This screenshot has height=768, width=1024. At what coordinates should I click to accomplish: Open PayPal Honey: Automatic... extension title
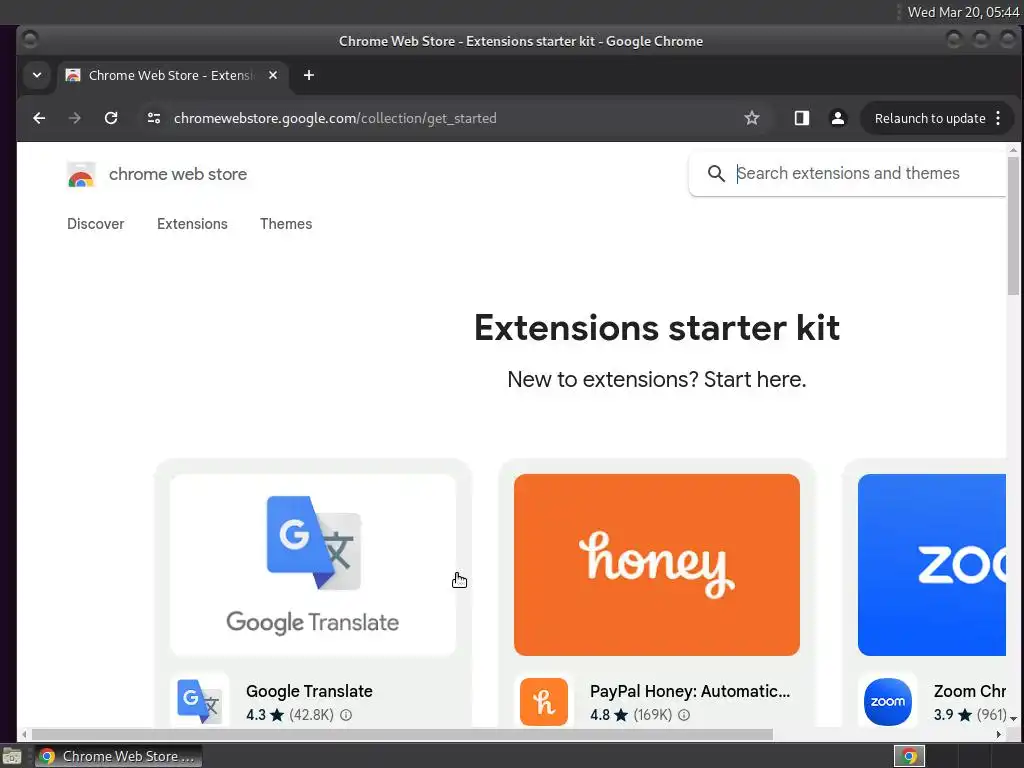[x=690, y=691]
